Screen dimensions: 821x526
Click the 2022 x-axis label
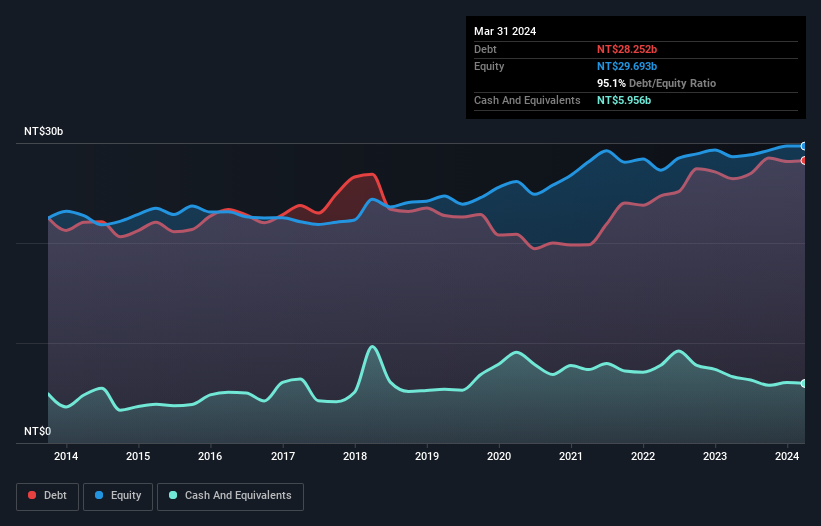pos(643,456)
